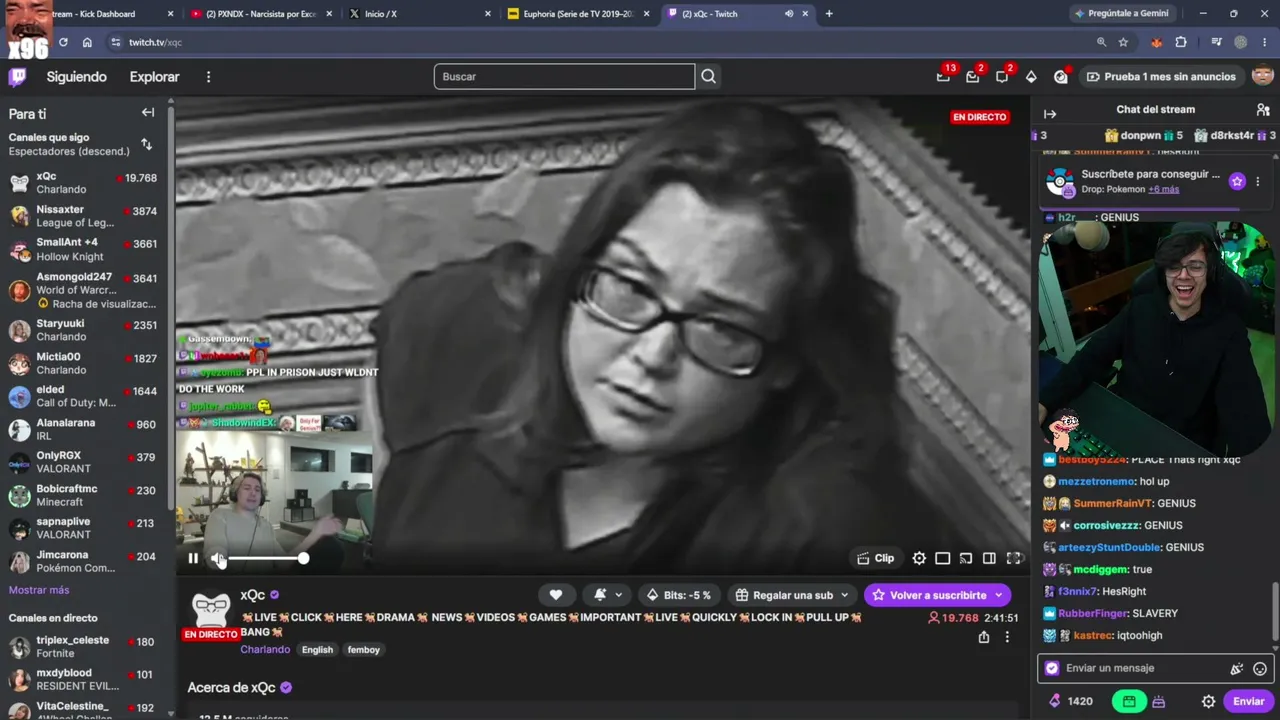Click the clapperboard Clip button
Image resolution: width=1280 pixels, height=720 pixels.
pos(876,558)
